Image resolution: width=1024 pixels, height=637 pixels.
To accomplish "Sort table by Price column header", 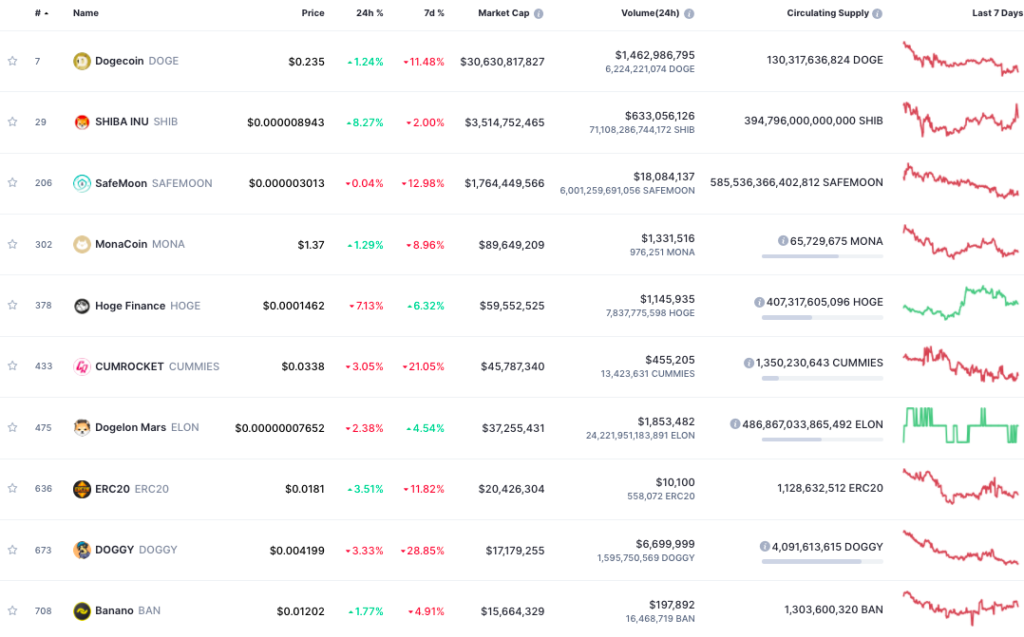I will coord(313,14).
